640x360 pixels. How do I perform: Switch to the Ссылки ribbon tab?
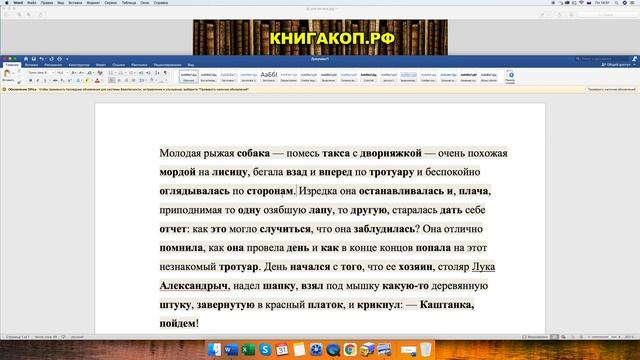pos(118,65)
